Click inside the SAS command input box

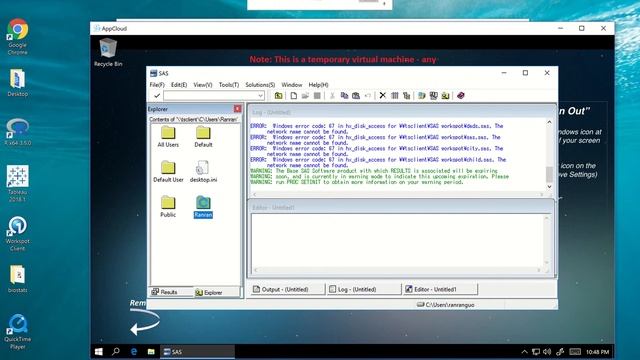point(210,96)
